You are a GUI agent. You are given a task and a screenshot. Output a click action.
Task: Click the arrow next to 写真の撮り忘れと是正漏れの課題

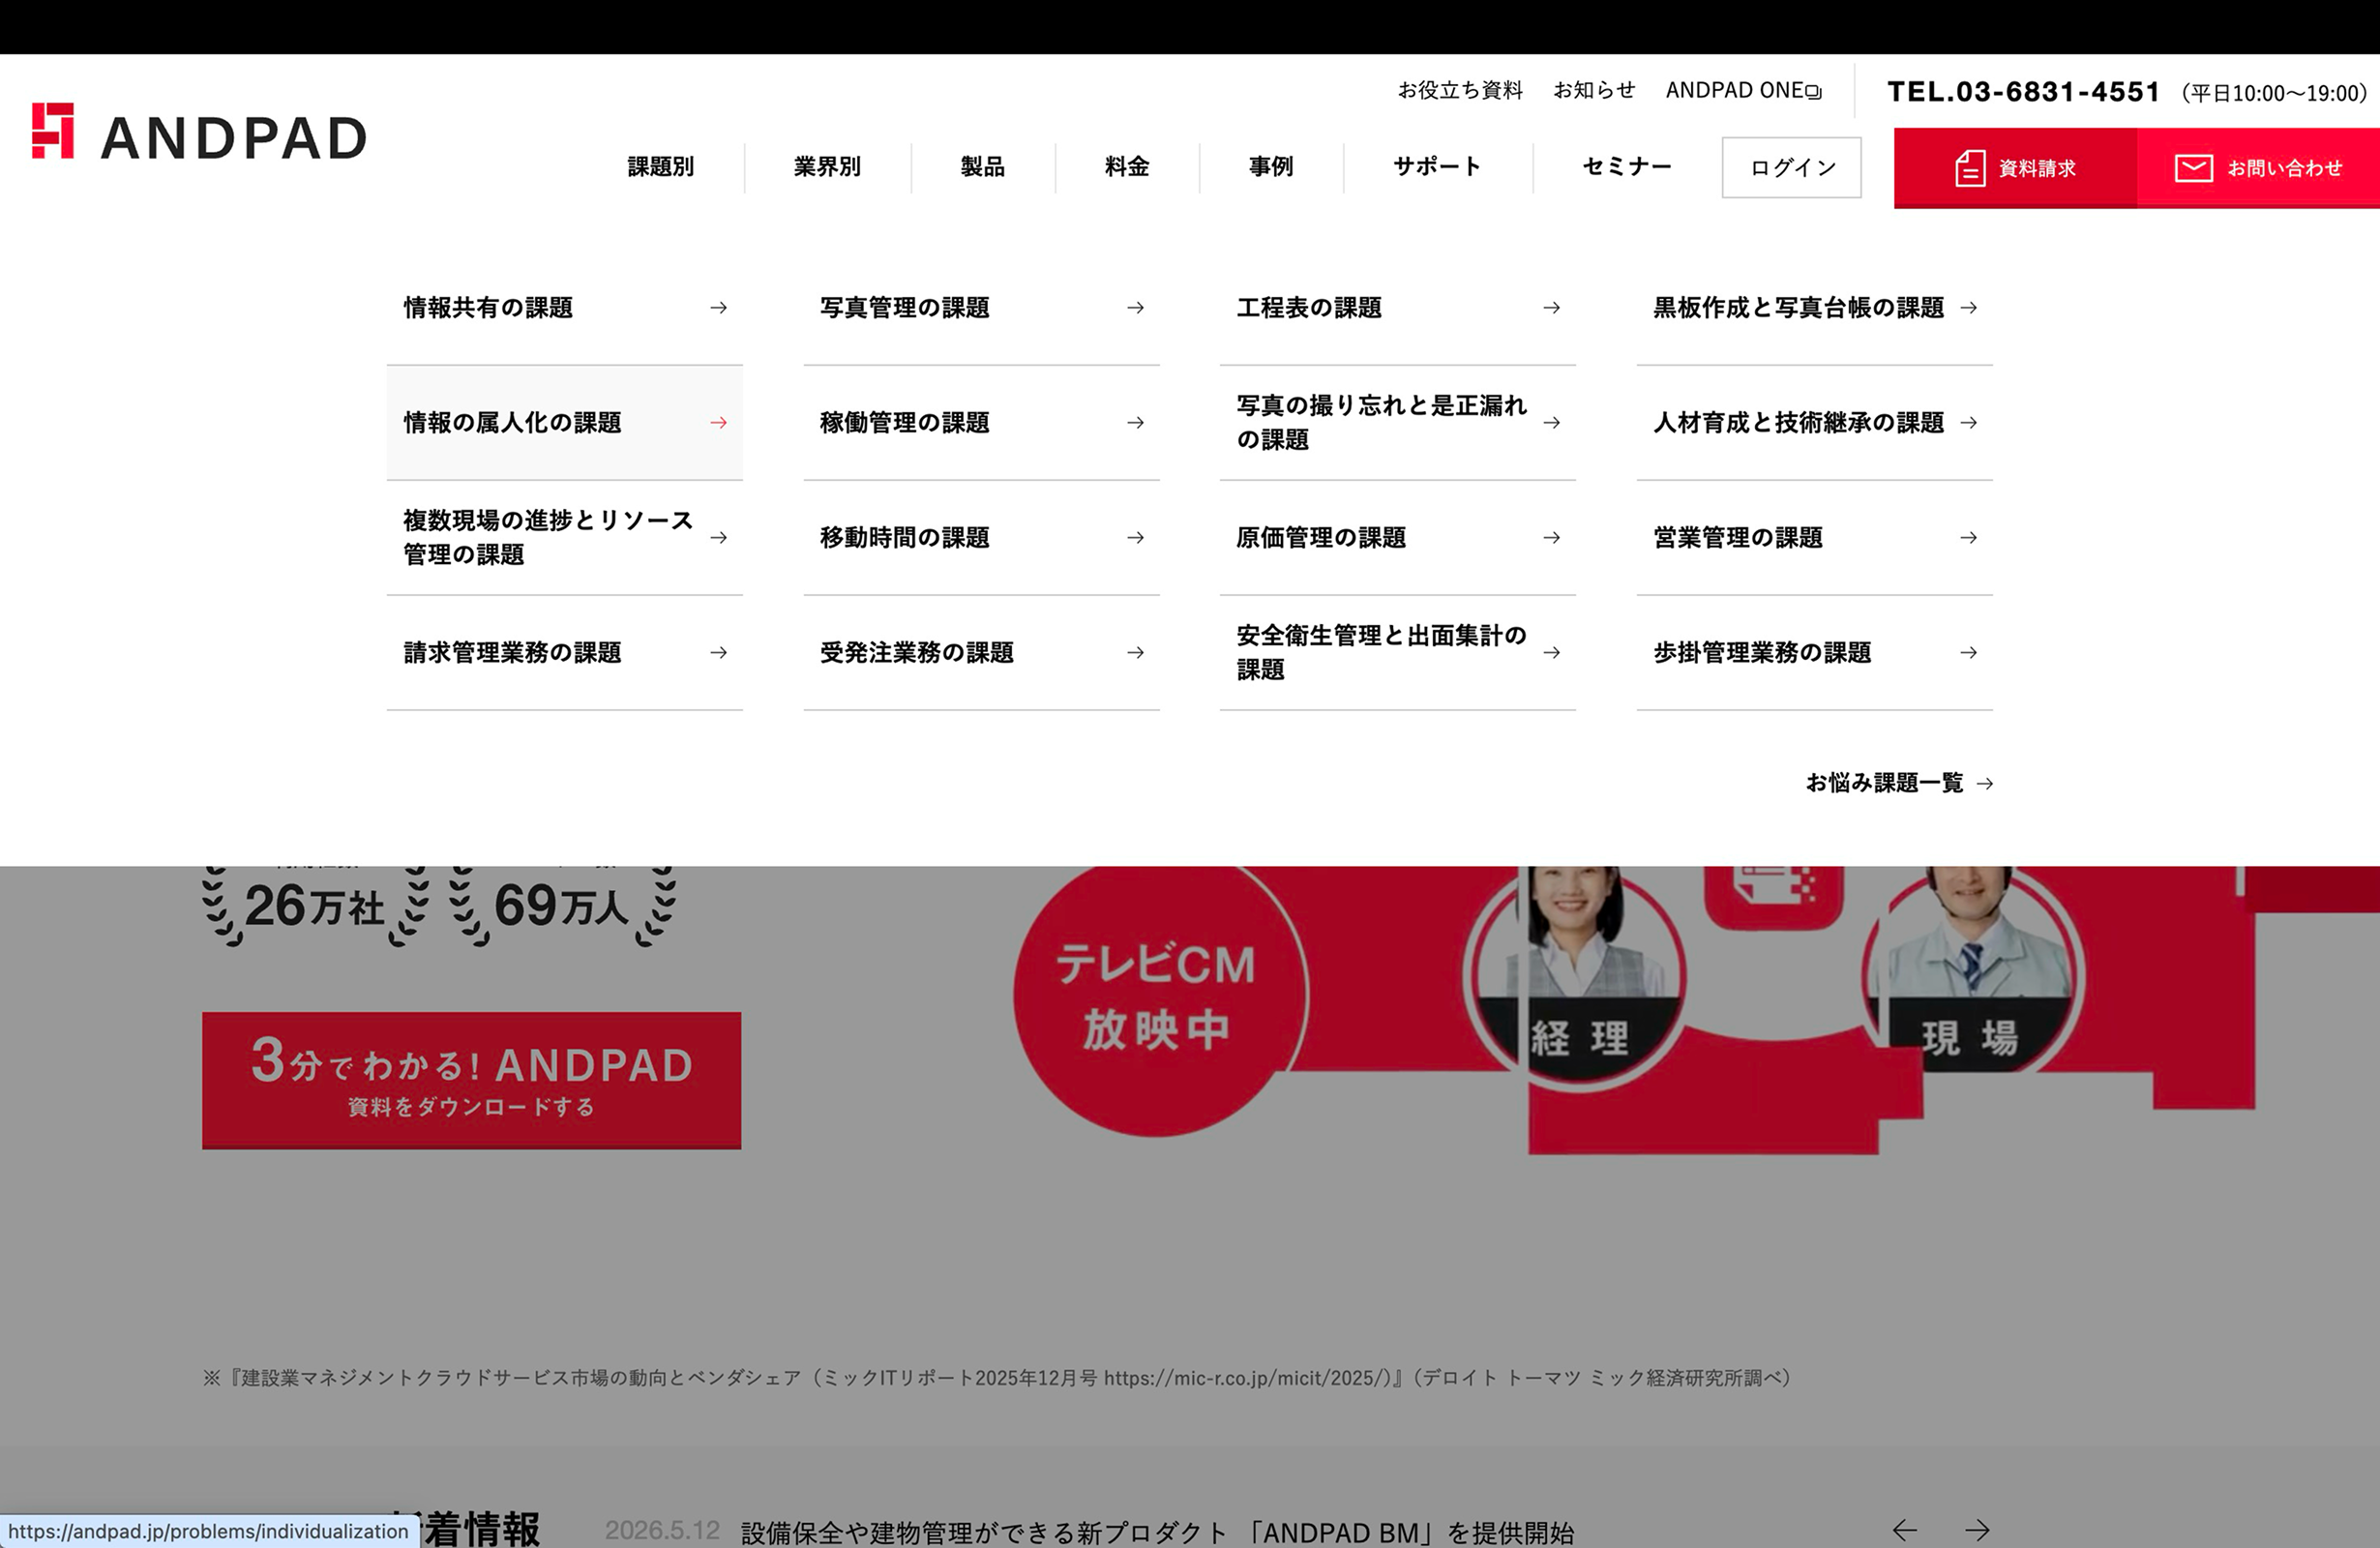pyautogui.click(x=1551, y=423)
